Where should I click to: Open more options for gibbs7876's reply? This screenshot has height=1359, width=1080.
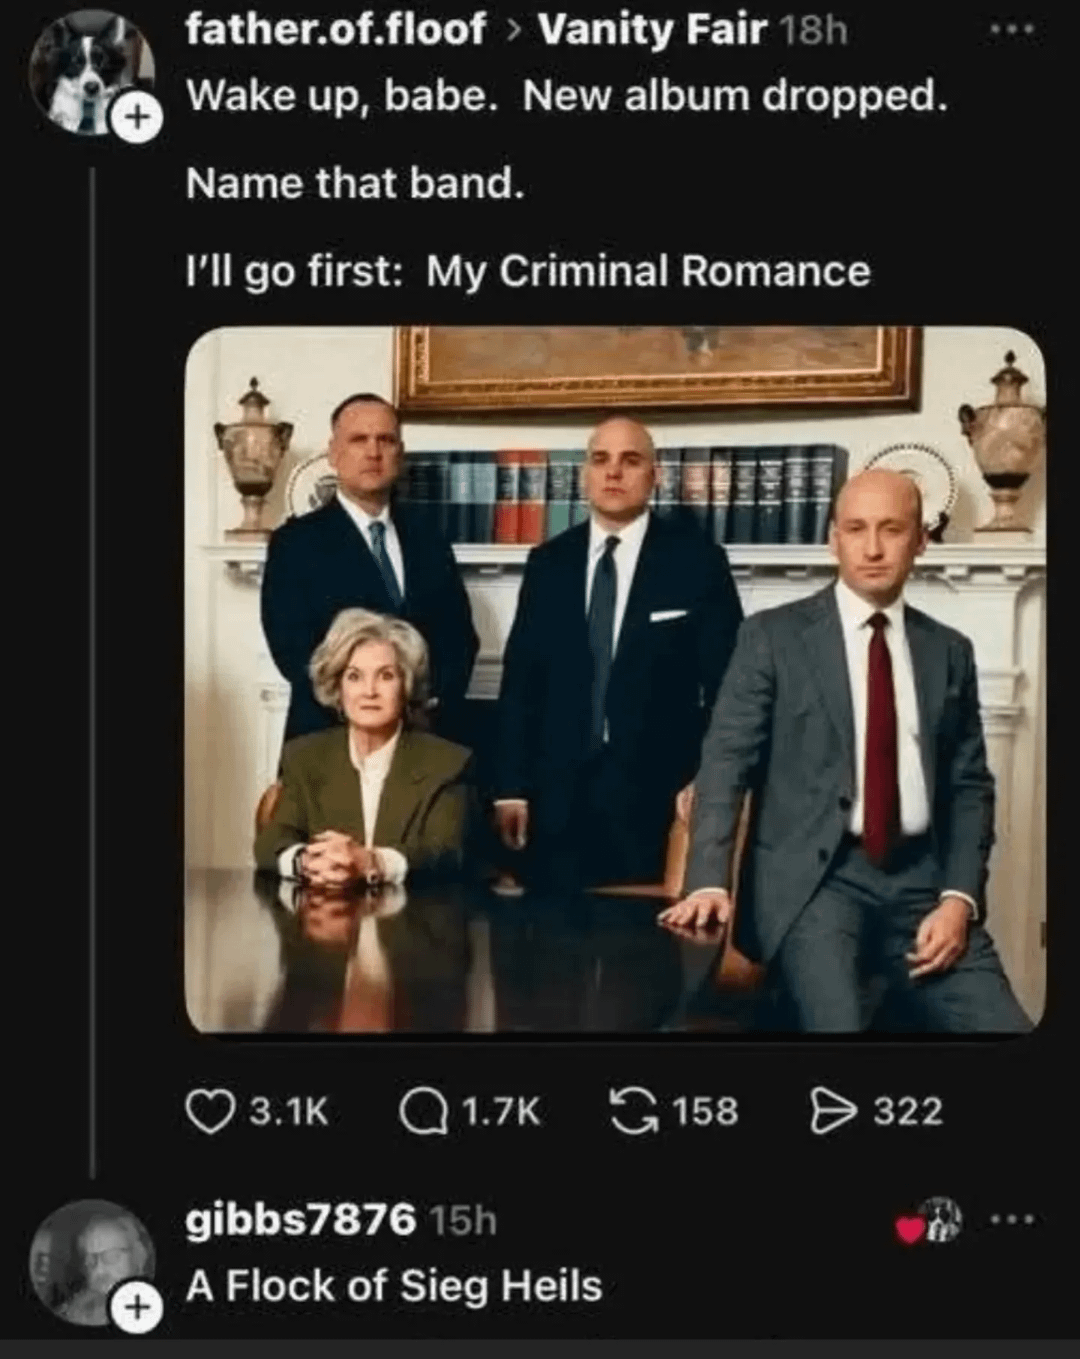pyautogui.click(x=1010, y=1220)
